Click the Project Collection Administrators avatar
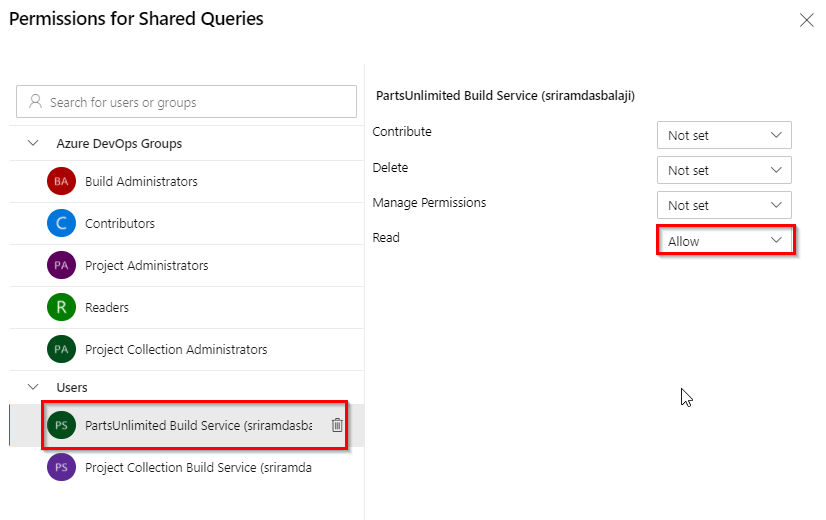Image resolution: width=826 pixels, height=520 pixels. pyautogui.click(x=61, y=349)
